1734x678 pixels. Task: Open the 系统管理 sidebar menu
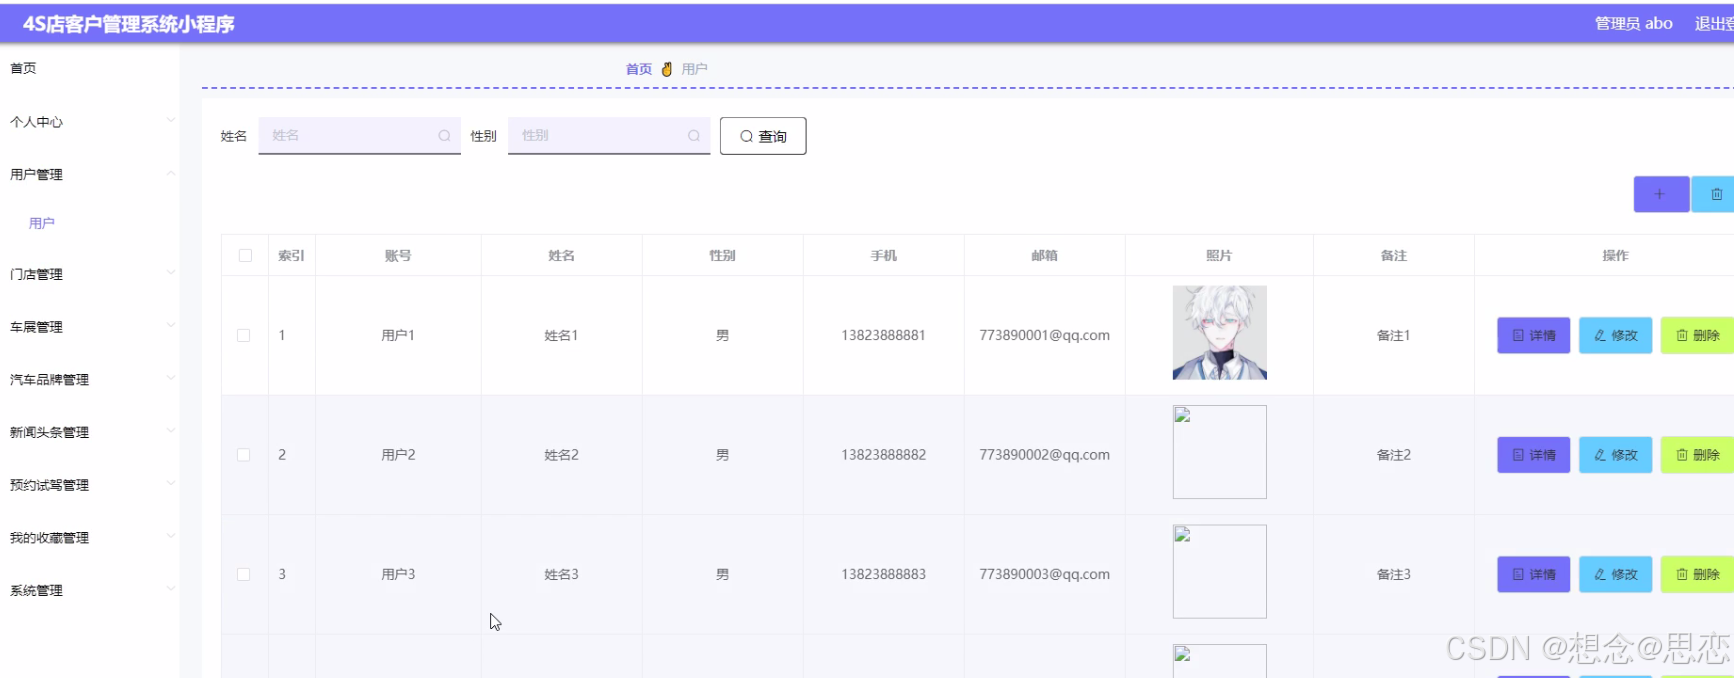coord(90,590)
